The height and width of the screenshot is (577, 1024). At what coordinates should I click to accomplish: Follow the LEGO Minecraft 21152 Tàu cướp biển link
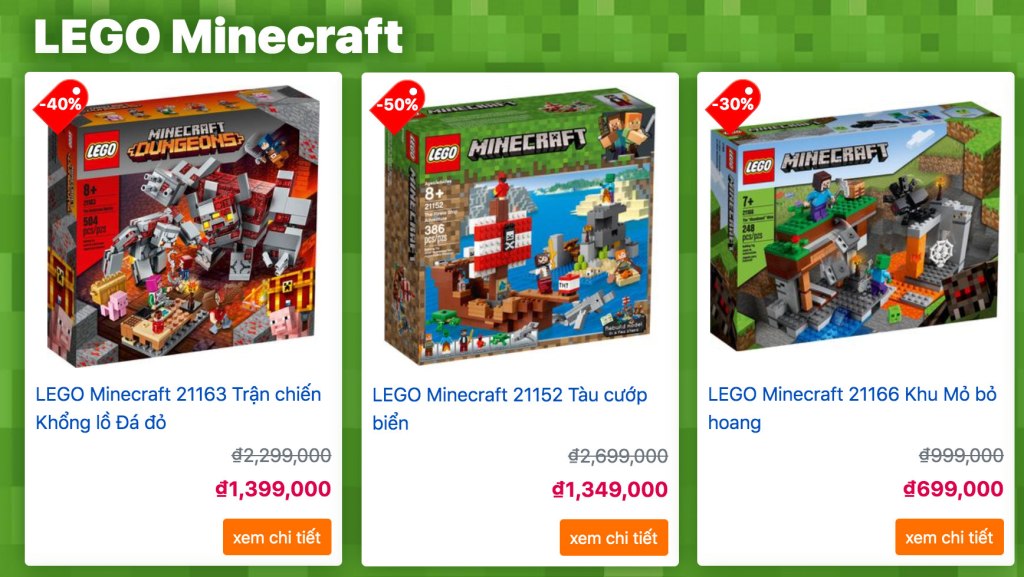(x=509, y=409)
